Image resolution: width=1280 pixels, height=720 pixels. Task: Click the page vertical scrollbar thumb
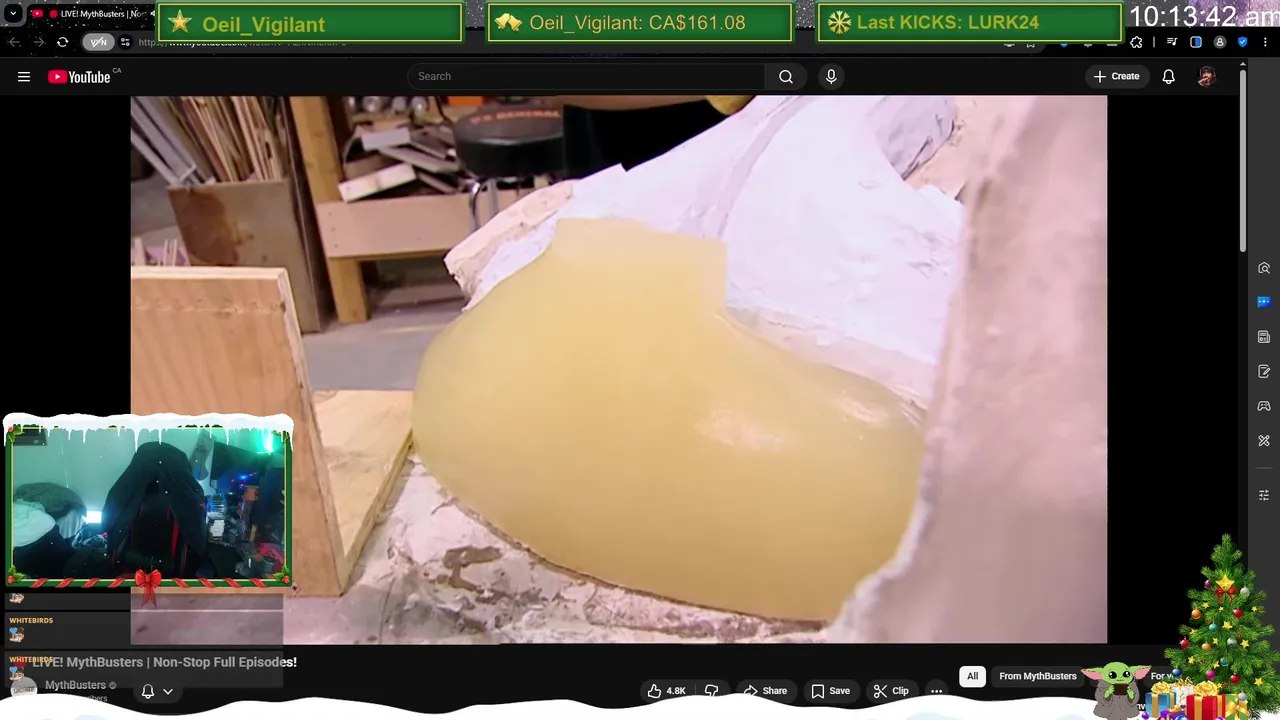(1244, 162)
